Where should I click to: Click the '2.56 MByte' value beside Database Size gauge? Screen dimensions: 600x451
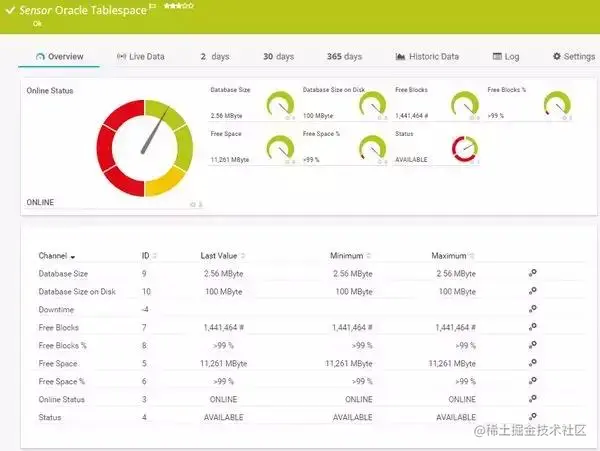point(227,116)
